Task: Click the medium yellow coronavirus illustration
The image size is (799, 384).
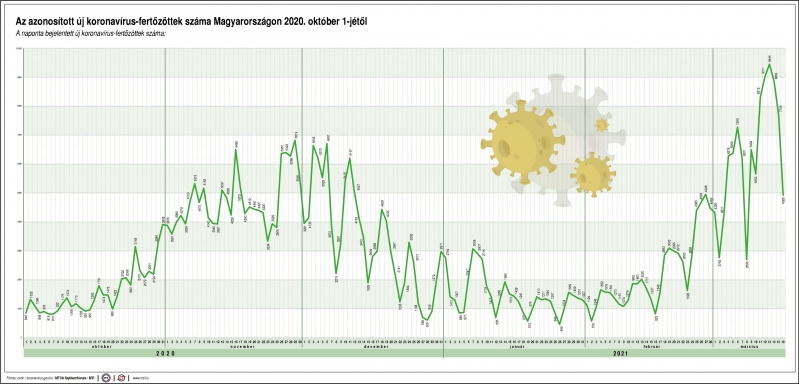Action: click(593, 175)
